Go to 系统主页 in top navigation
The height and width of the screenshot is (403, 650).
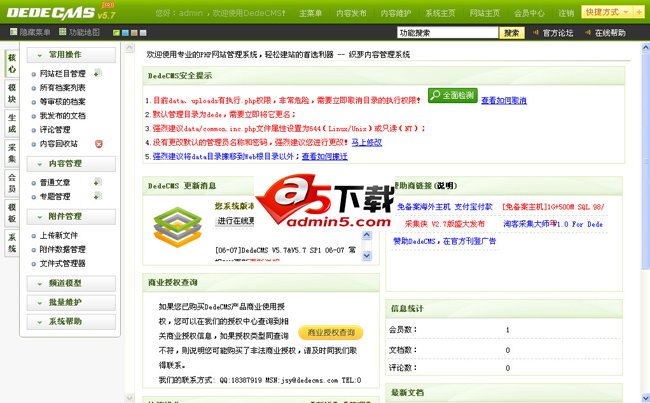coord(440,13)
